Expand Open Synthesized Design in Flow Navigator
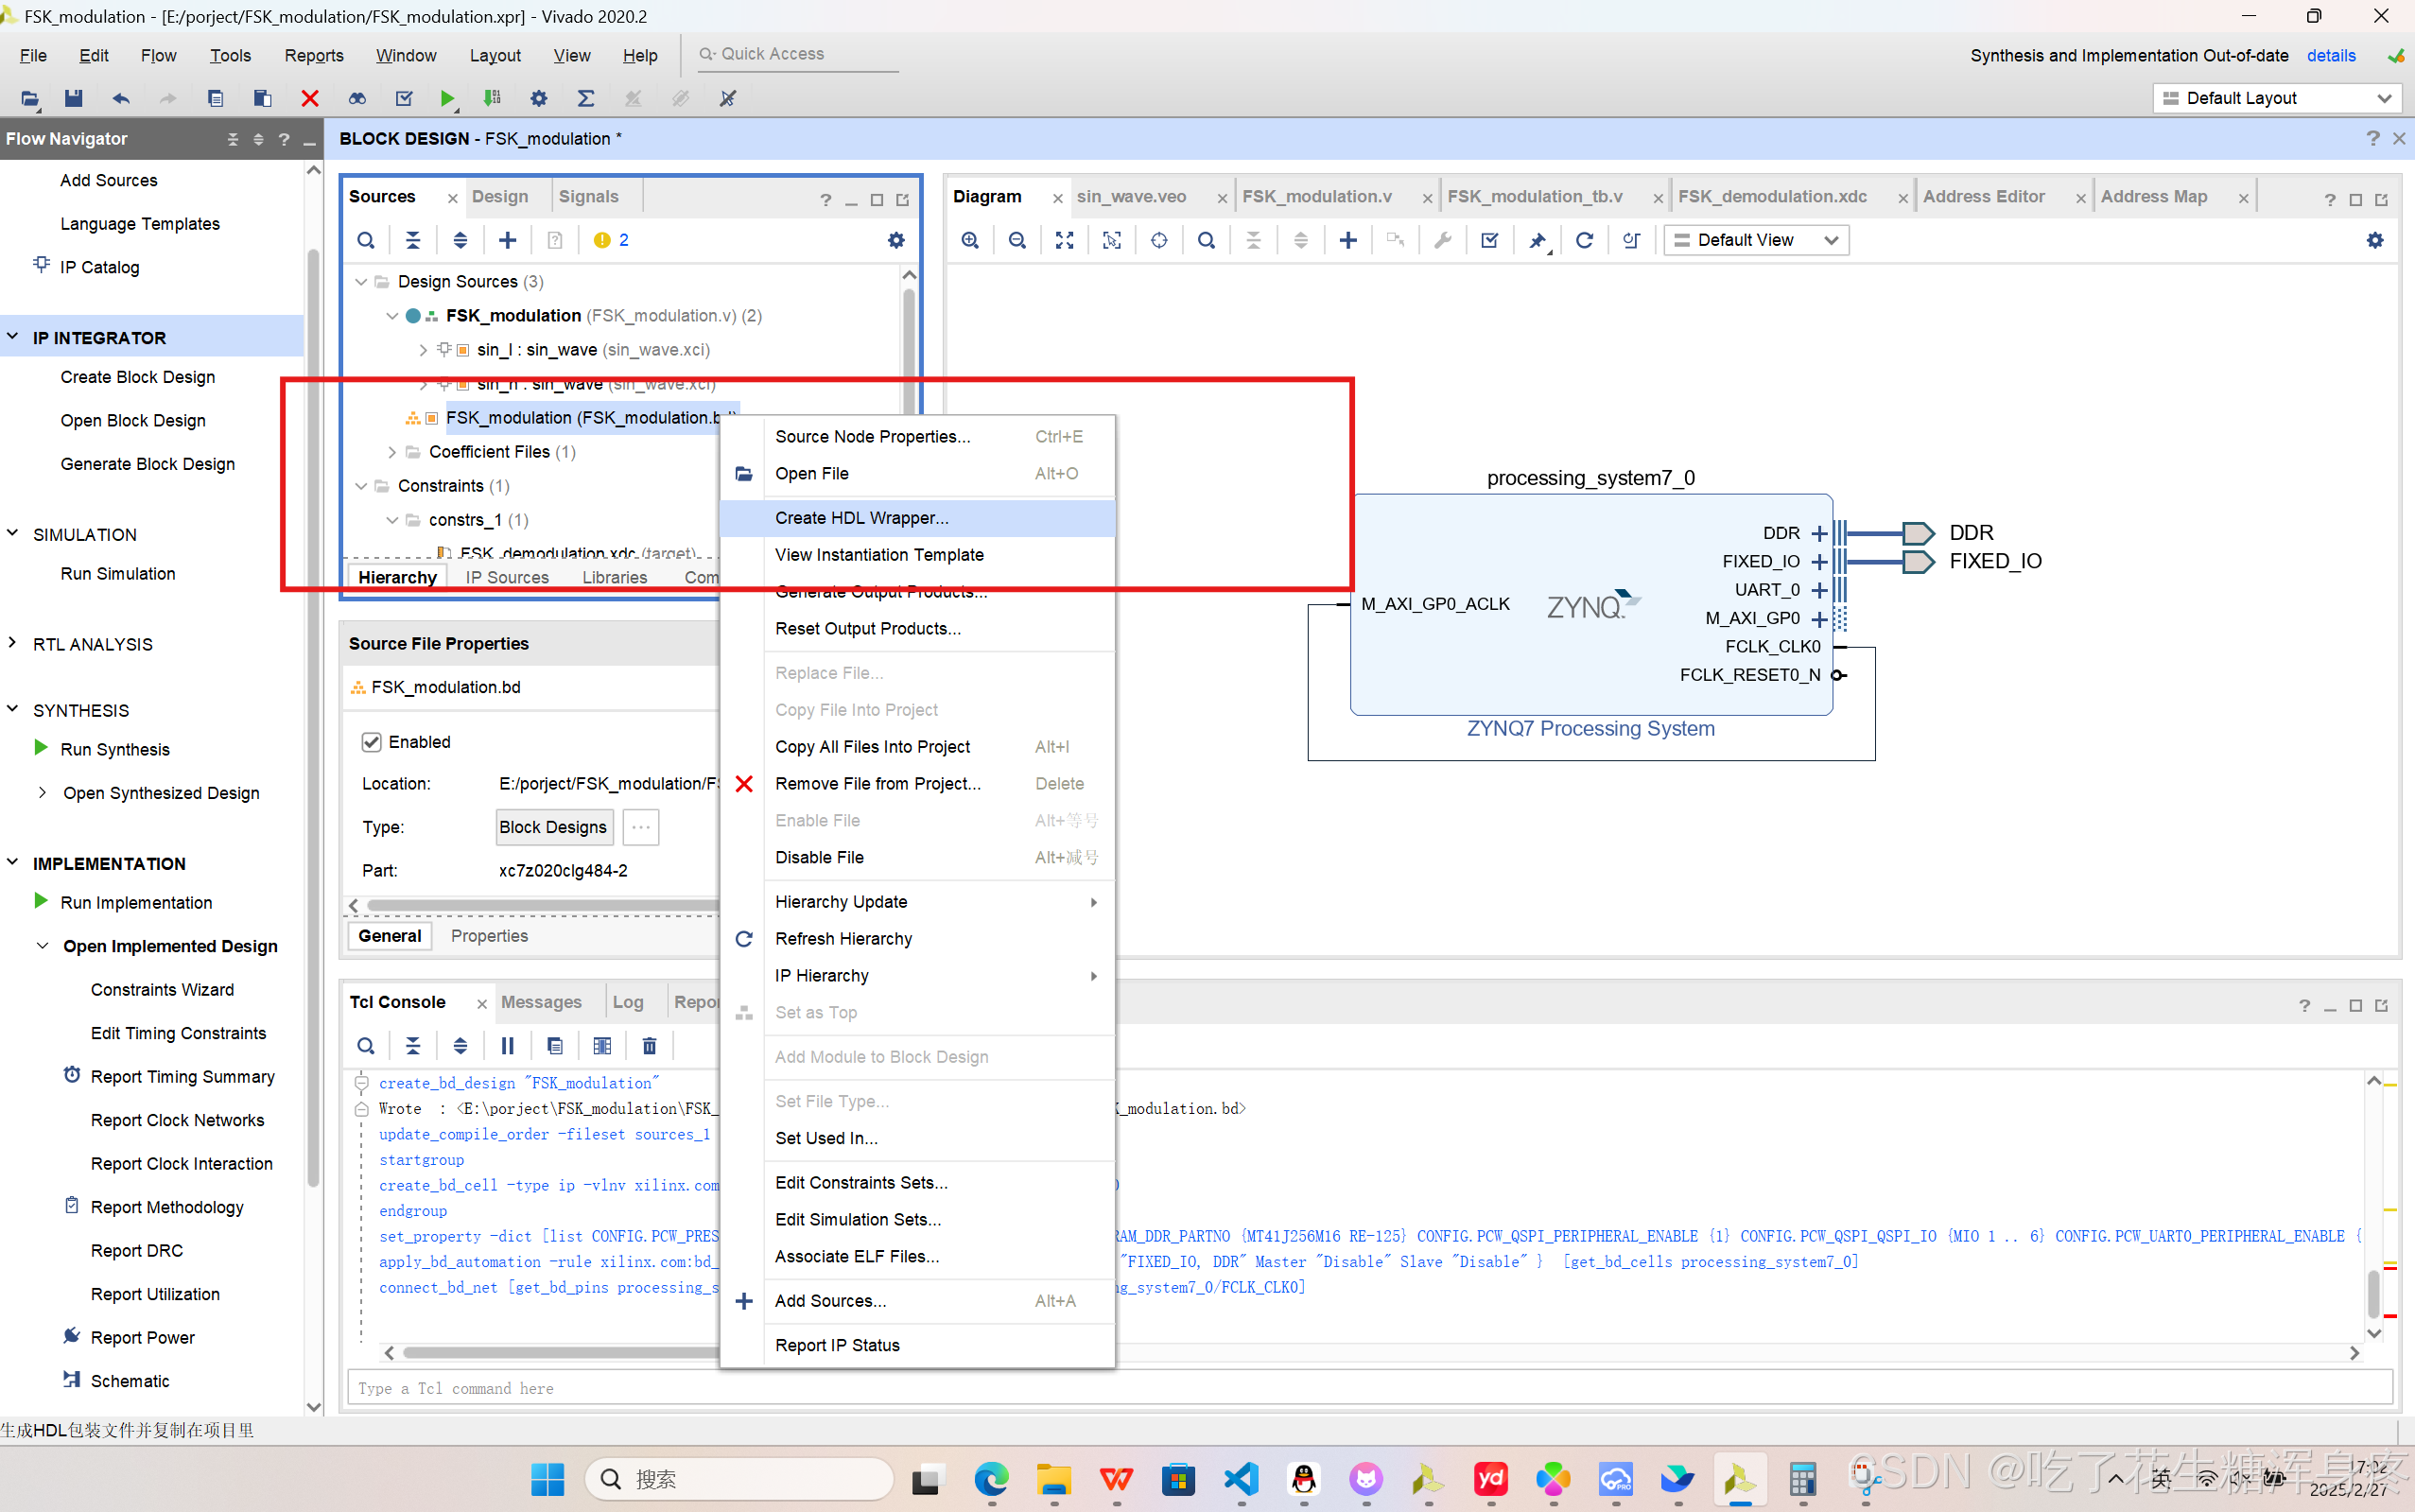This screenshot has height=1512, width=2415. 42,792
